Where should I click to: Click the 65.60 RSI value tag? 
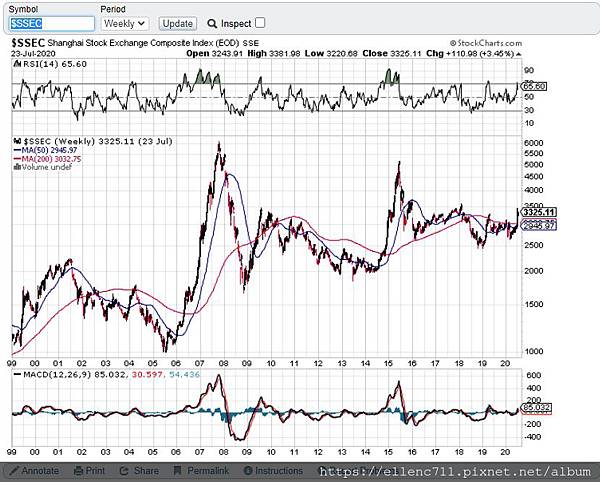(534, 86)
